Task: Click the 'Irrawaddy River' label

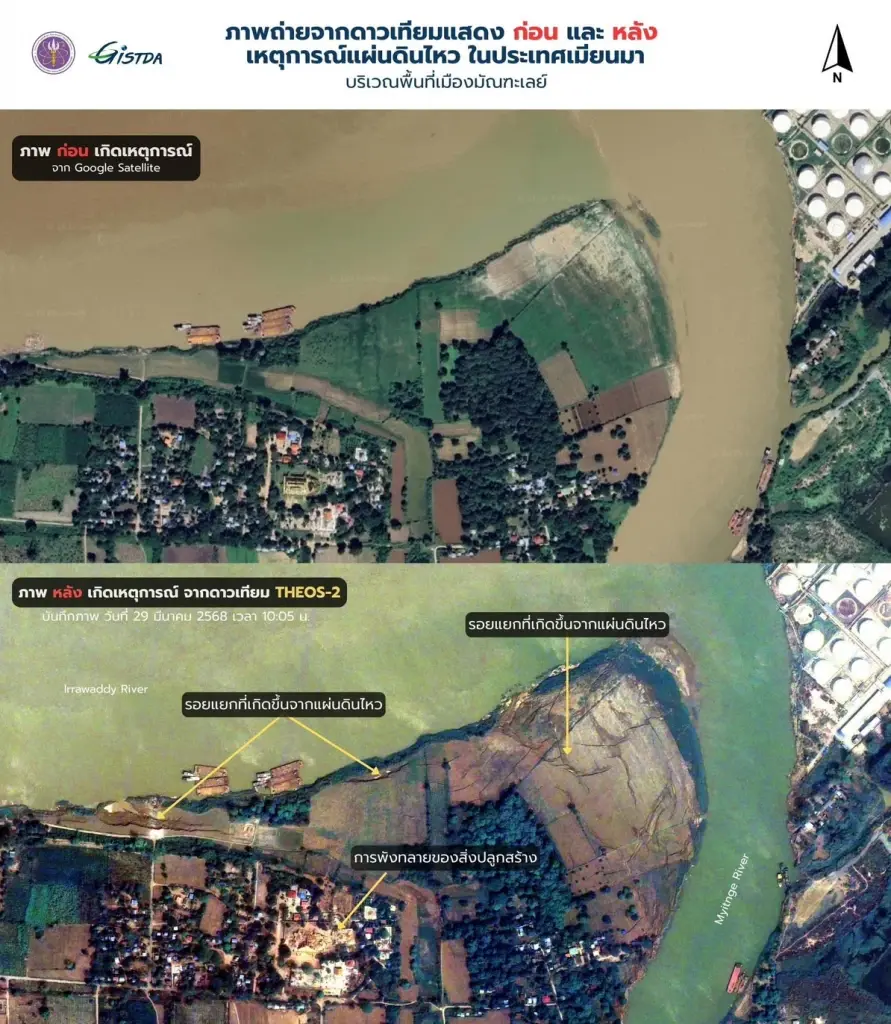Action: pos(106,688)
